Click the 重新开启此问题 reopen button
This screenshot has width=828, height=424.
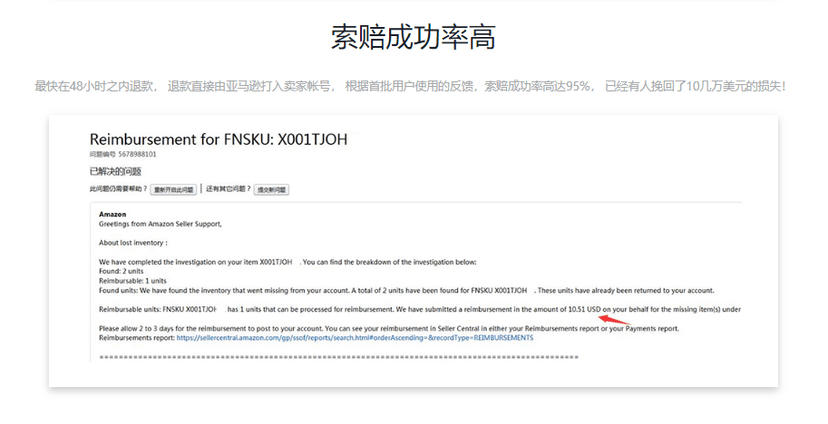[x=173, y=190]
